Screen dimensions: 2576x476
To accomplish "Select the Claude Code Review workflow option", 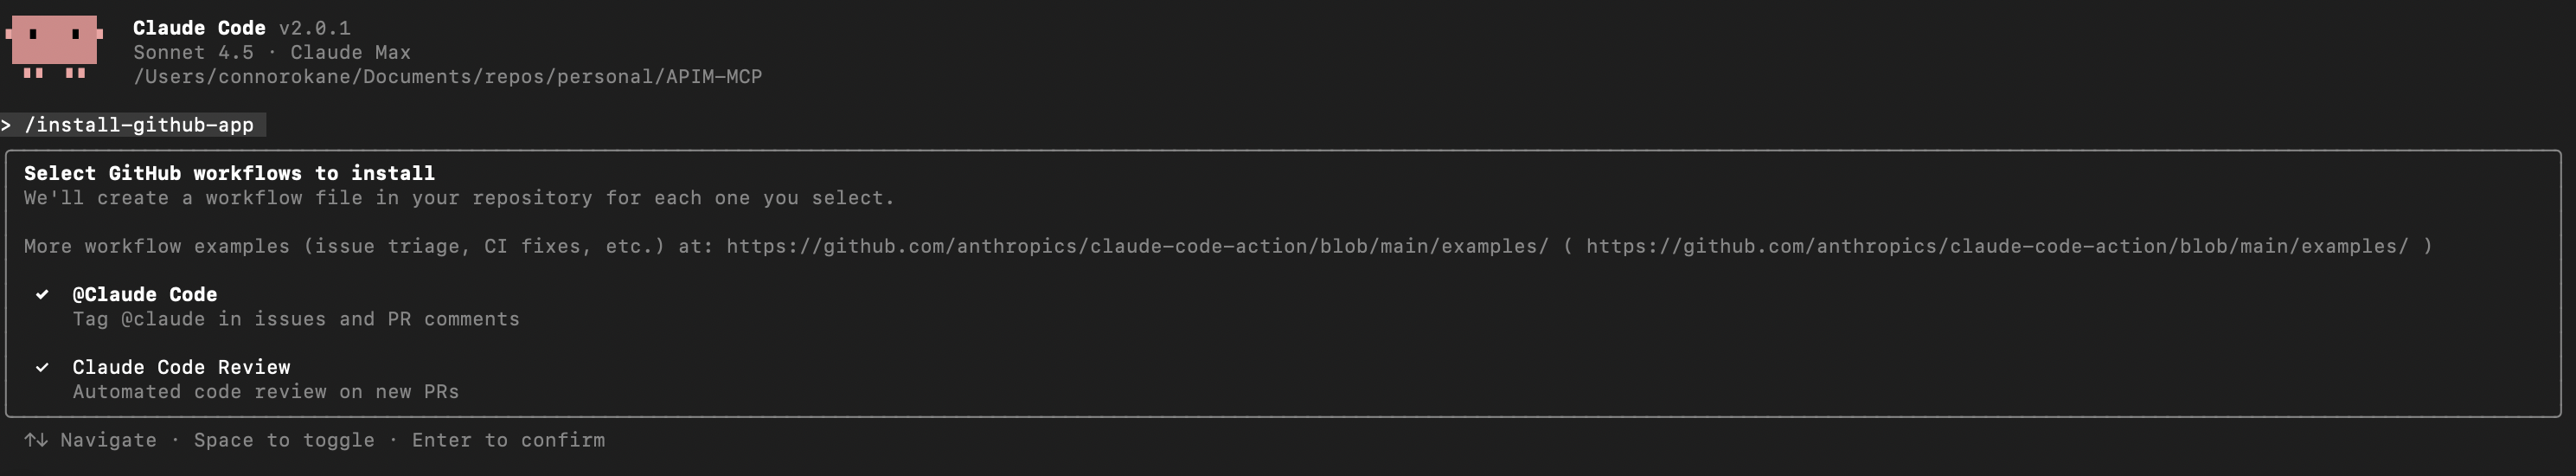I will [181, 367].
